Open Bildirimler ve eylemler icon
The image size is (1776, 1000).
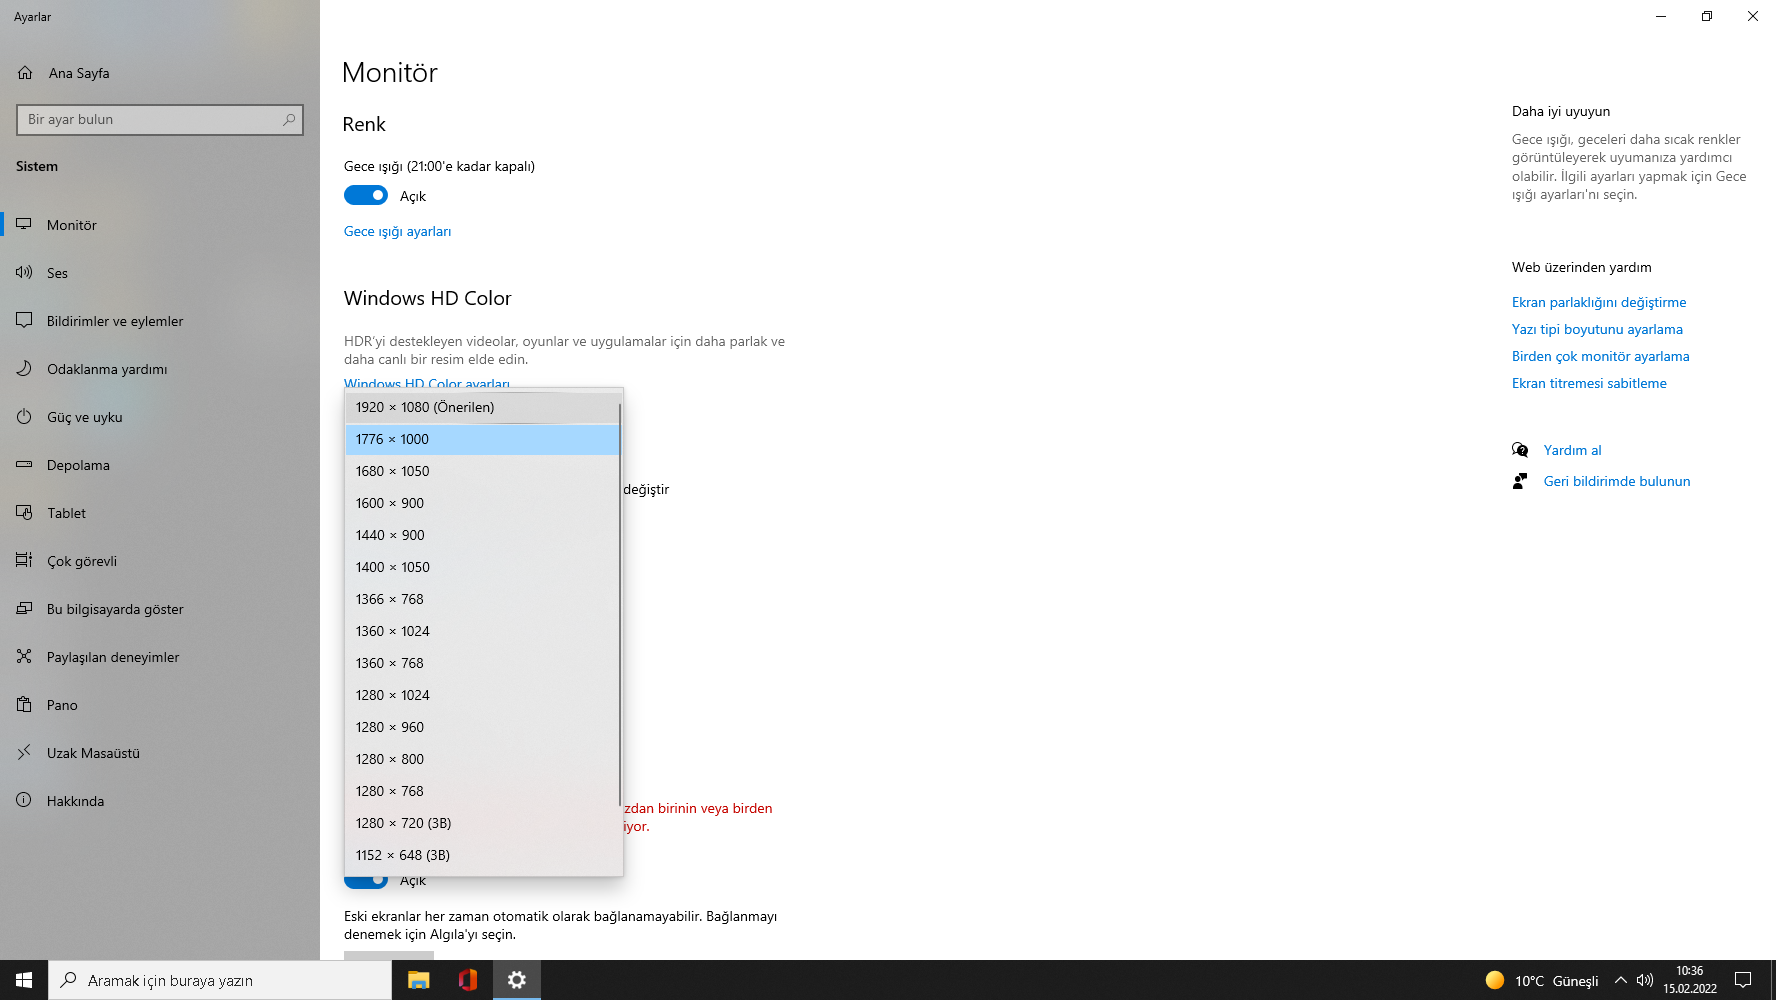24,321
